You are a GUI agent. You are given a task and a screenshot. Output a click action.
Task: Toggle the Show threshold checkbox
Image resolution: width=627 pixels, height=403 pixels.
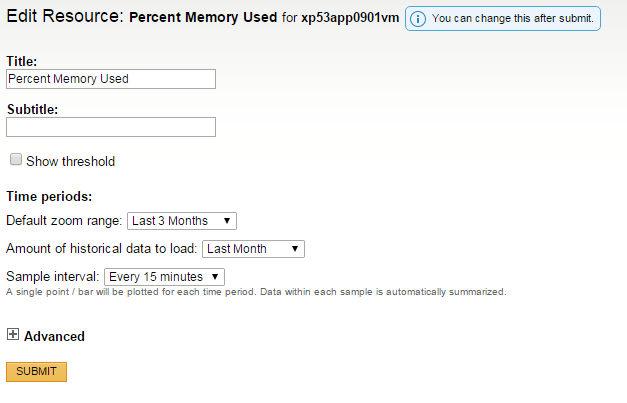pyautogui.click(x=15, y=160)
